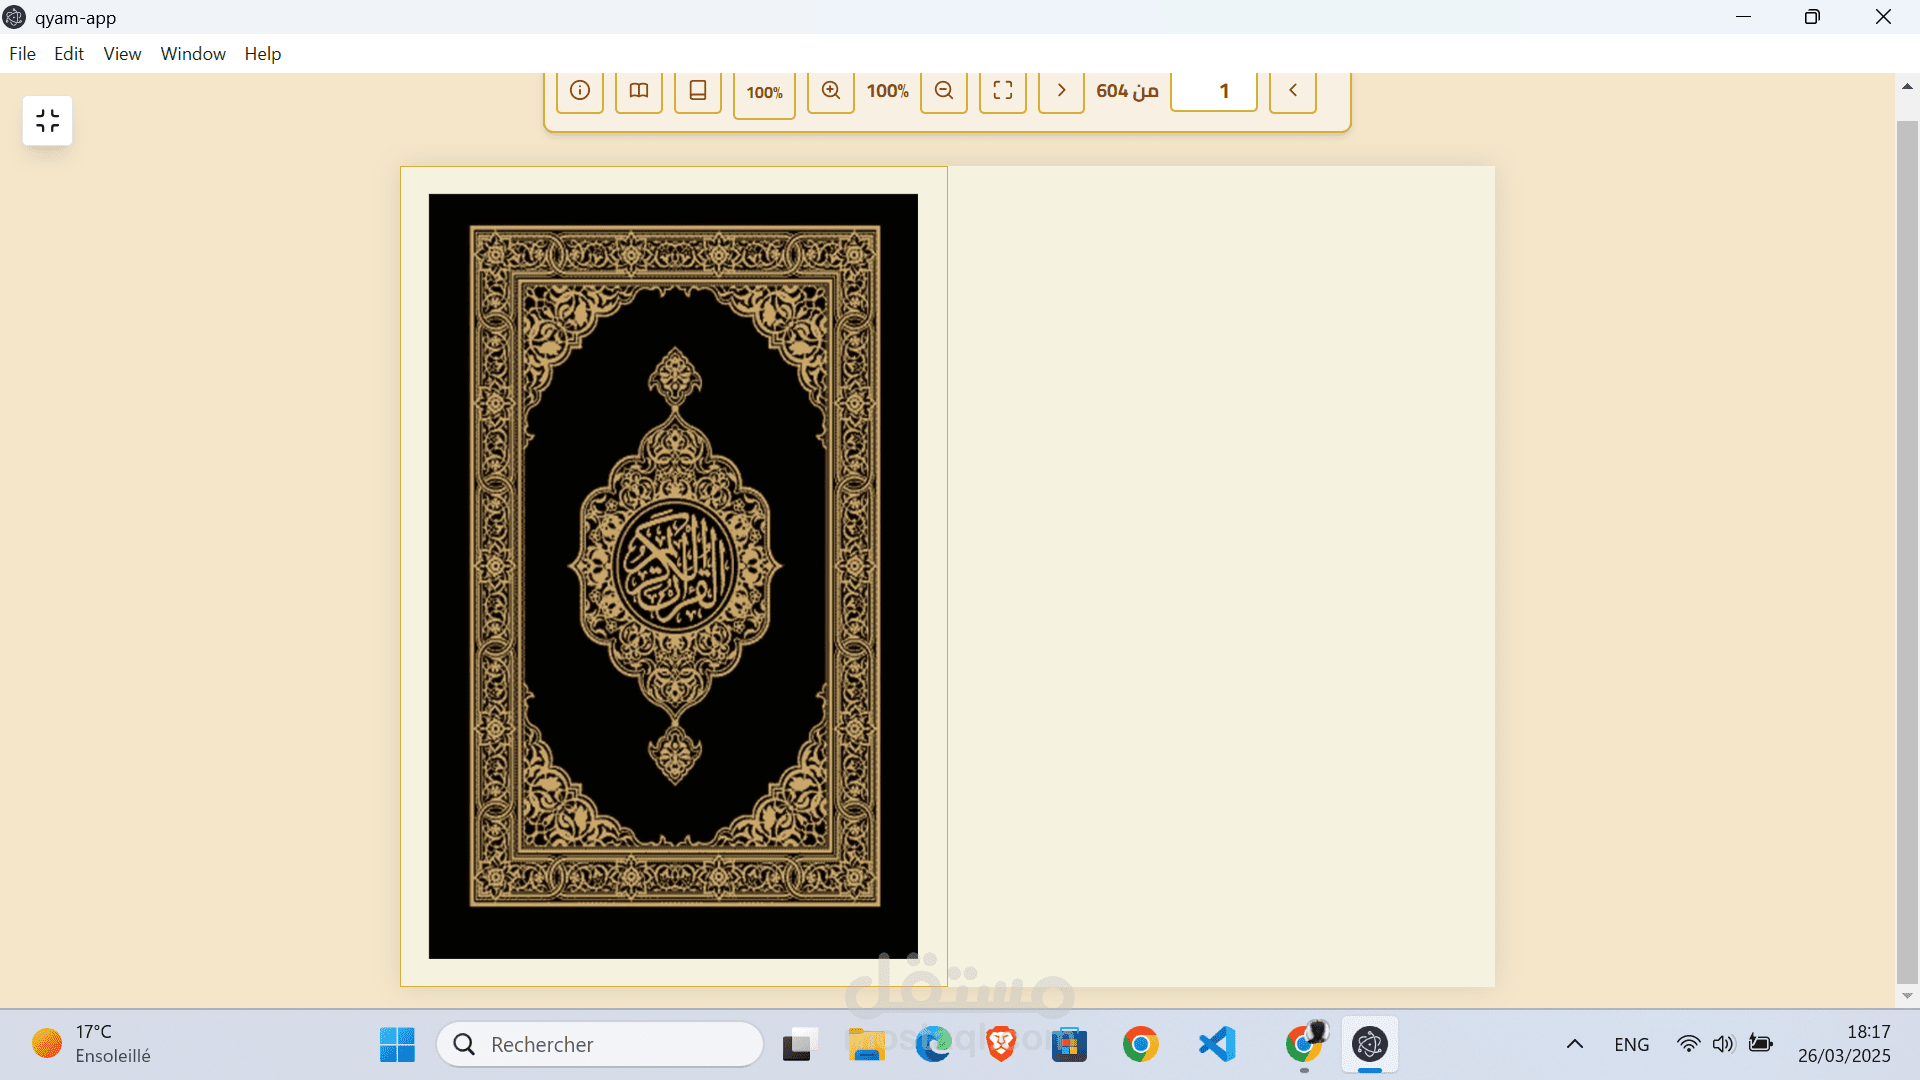Open the Window menu
This screenshot has width=1920, height=1080.
[x=193, y=54]
